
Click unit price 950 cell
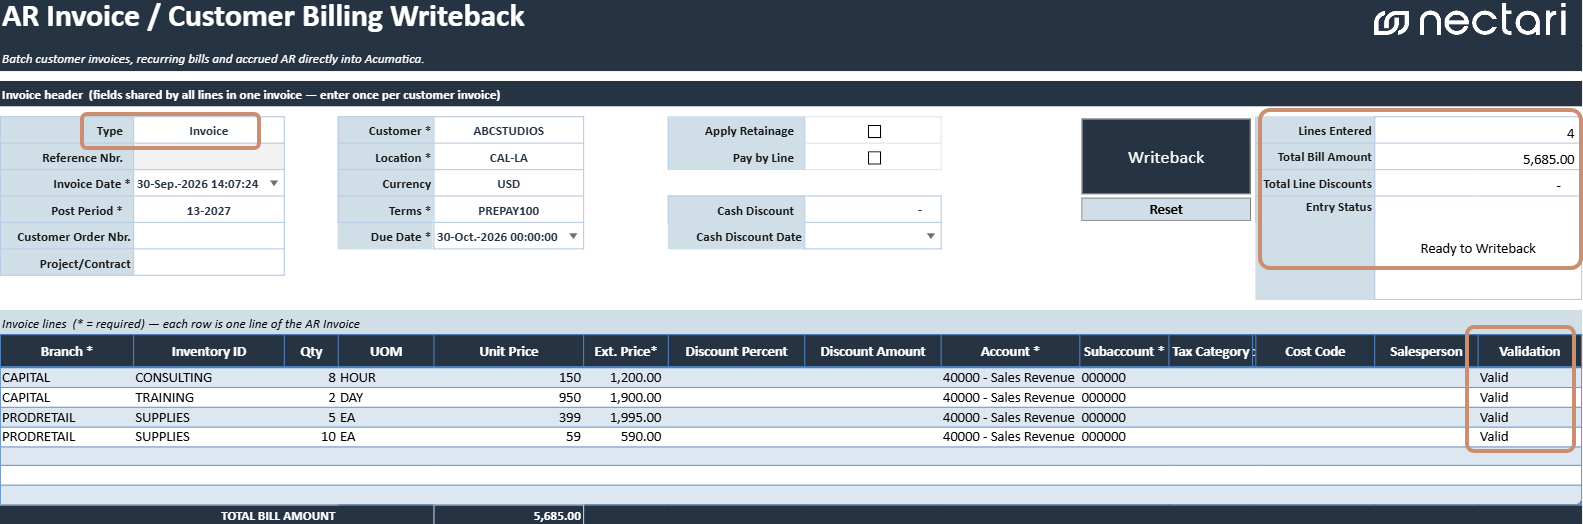(509, 398)
